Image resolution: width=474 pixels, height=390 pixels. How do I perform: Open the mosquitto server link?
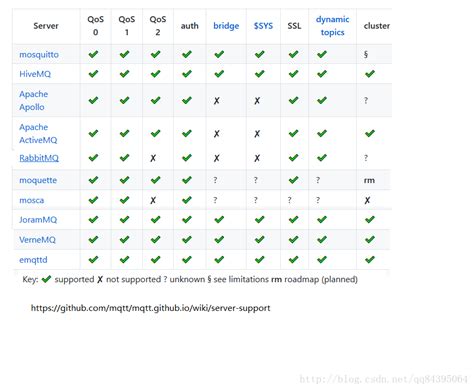pyautogui.click(x=39, y=55)
